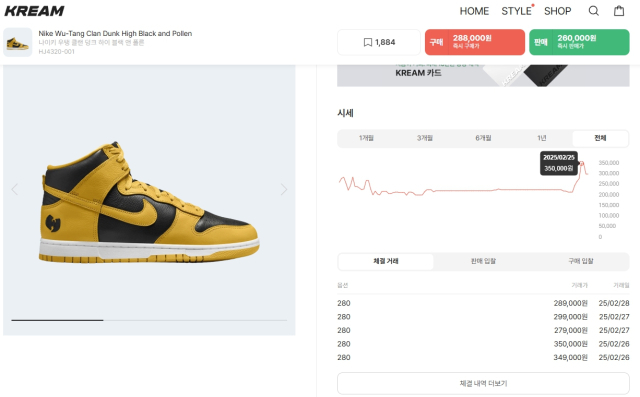Click the small shoe thumbnail in header
Viewport: 640px width, 397px height.
(x=18, y=42)
